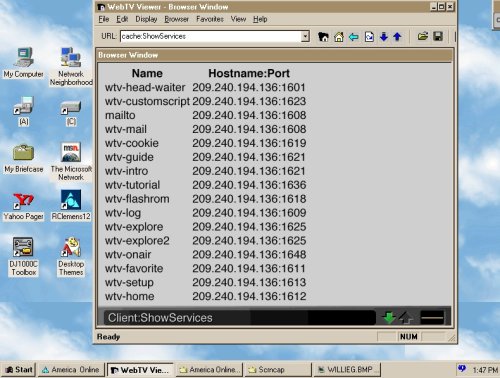The height and width of the screenshot is (378, 500).
Task: Open the Display menu
Action: click(146, 19)
